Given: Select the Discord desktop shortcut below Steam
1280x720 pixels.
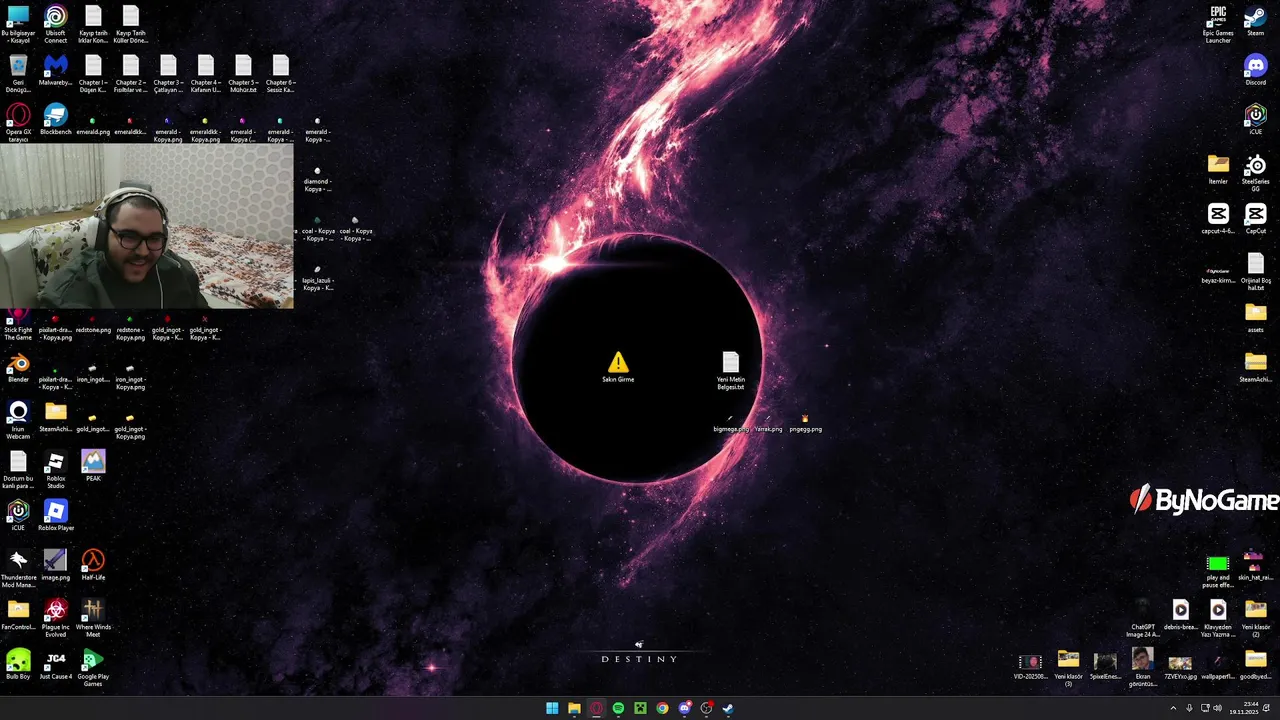Looking at the screenshot, I should click(x=1255, y=70).
